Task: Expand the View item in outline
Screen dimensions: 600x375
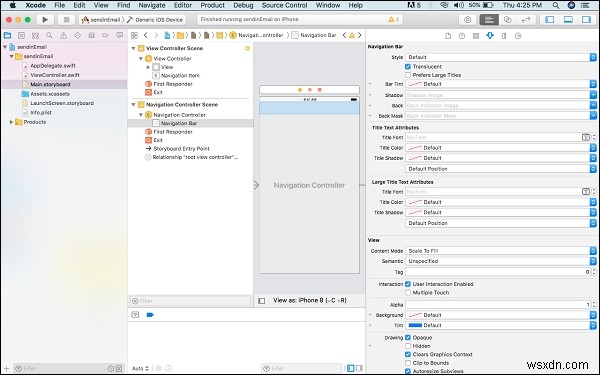Action: click(148, 67)
